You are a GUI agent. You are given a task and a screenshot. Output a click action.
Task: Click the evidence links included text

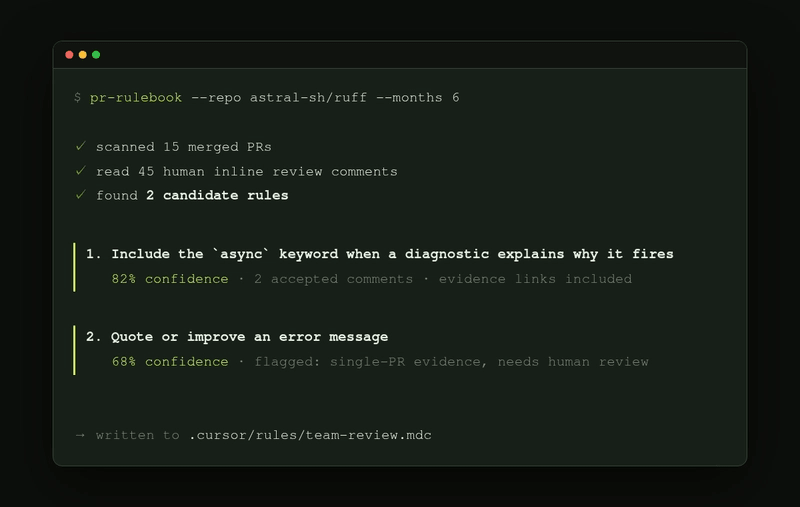coord(535,279)
